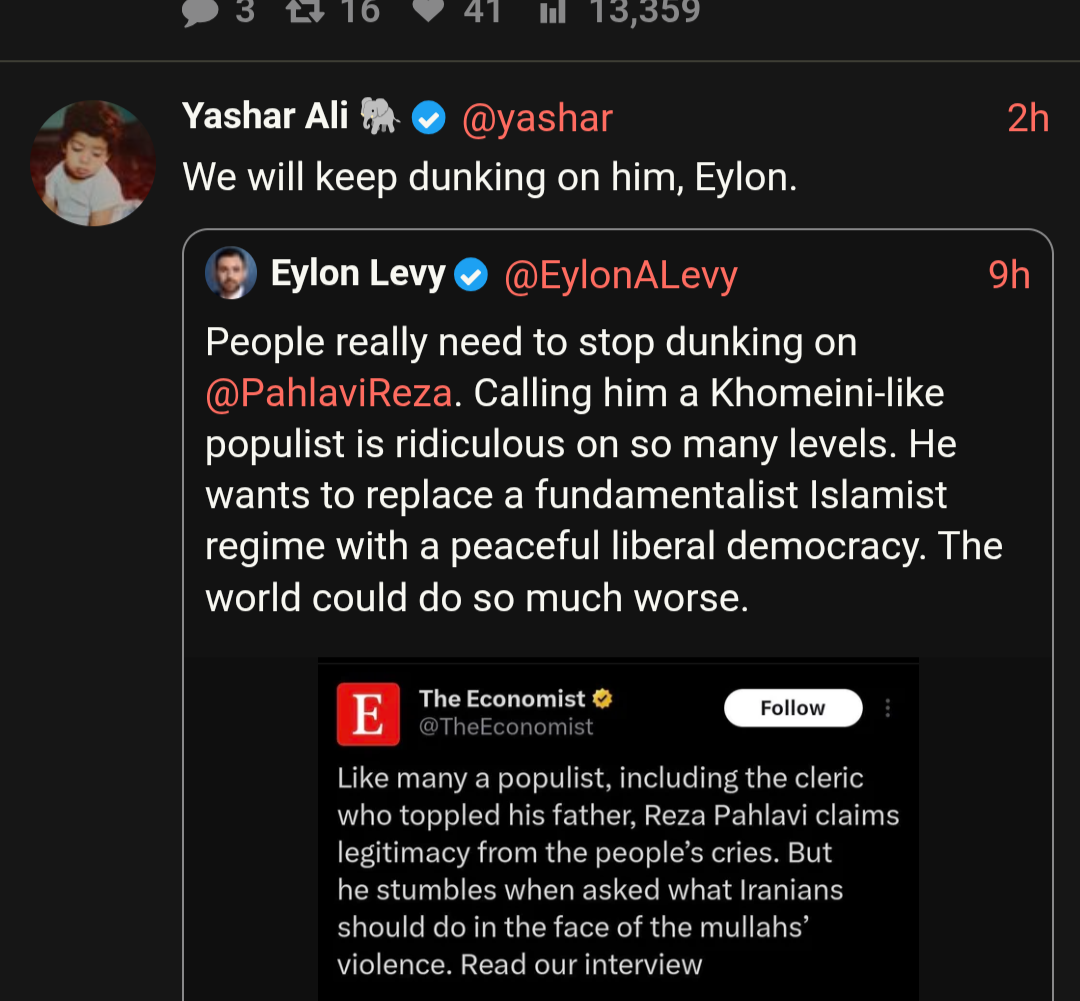
Task: Click the Yashar Ali display name
Action: tap(264, 117)
